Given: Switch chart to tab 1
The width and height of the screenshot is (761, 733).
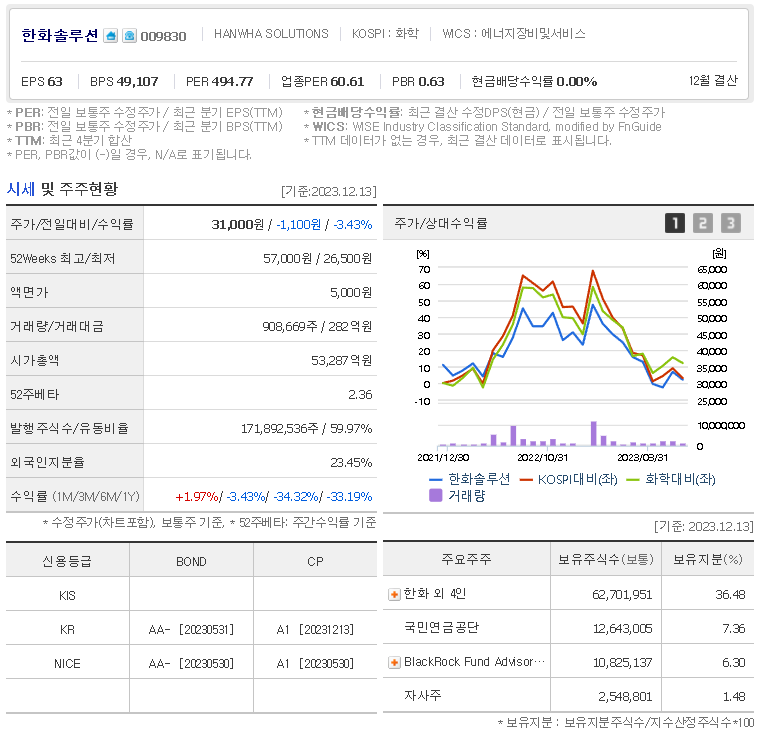Looking at the screenshot, I should [x=675, y=223].
